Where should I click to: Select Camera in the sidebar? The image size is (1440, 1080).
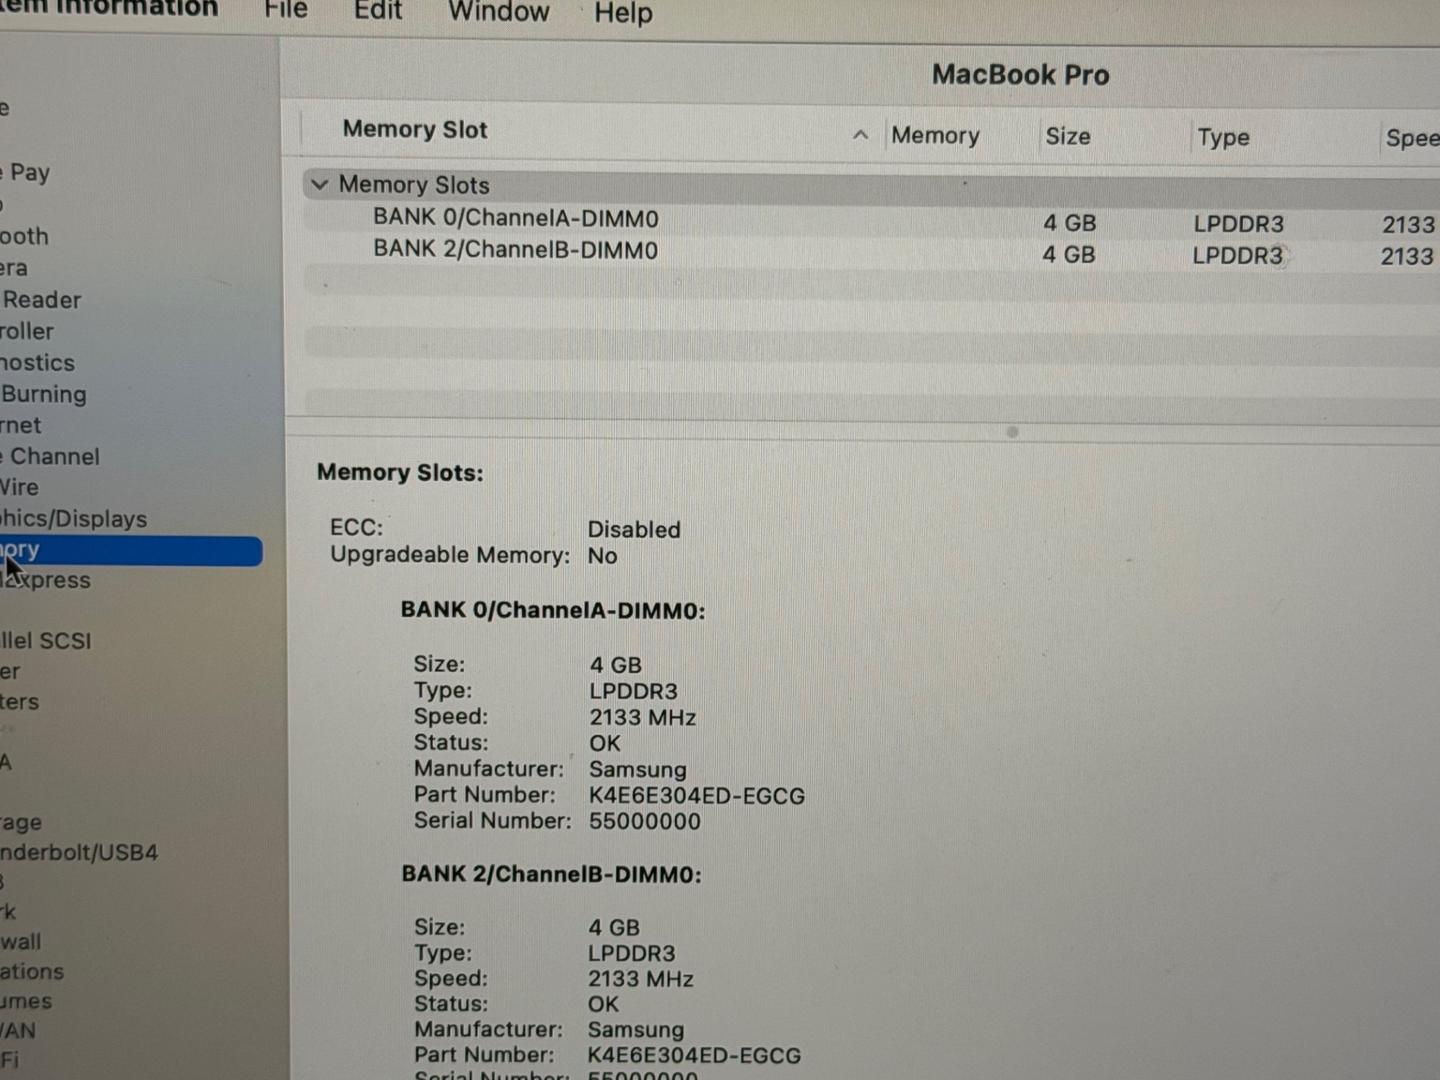(14, 268)
